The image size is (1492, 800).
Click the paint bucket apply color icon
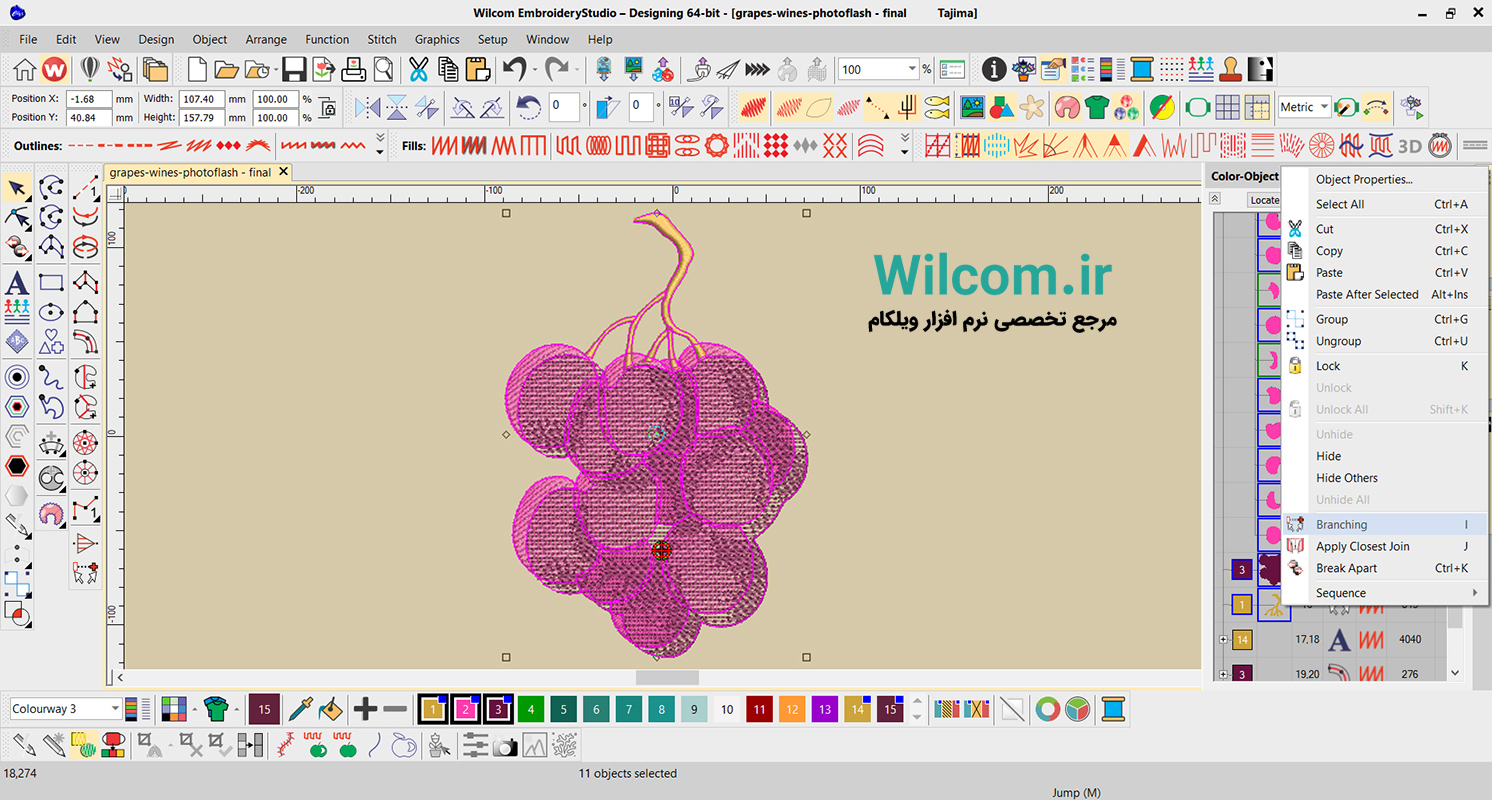330,709
